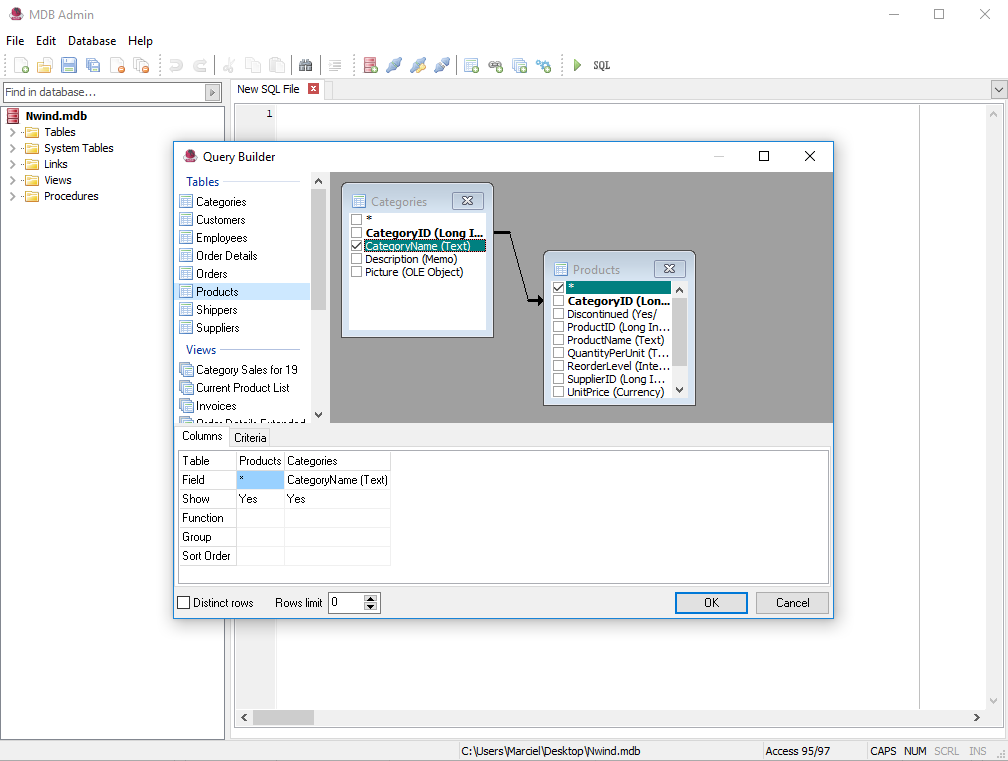
Task: Cancel the Query Builder dialog
Action: [x=791, y=602]
